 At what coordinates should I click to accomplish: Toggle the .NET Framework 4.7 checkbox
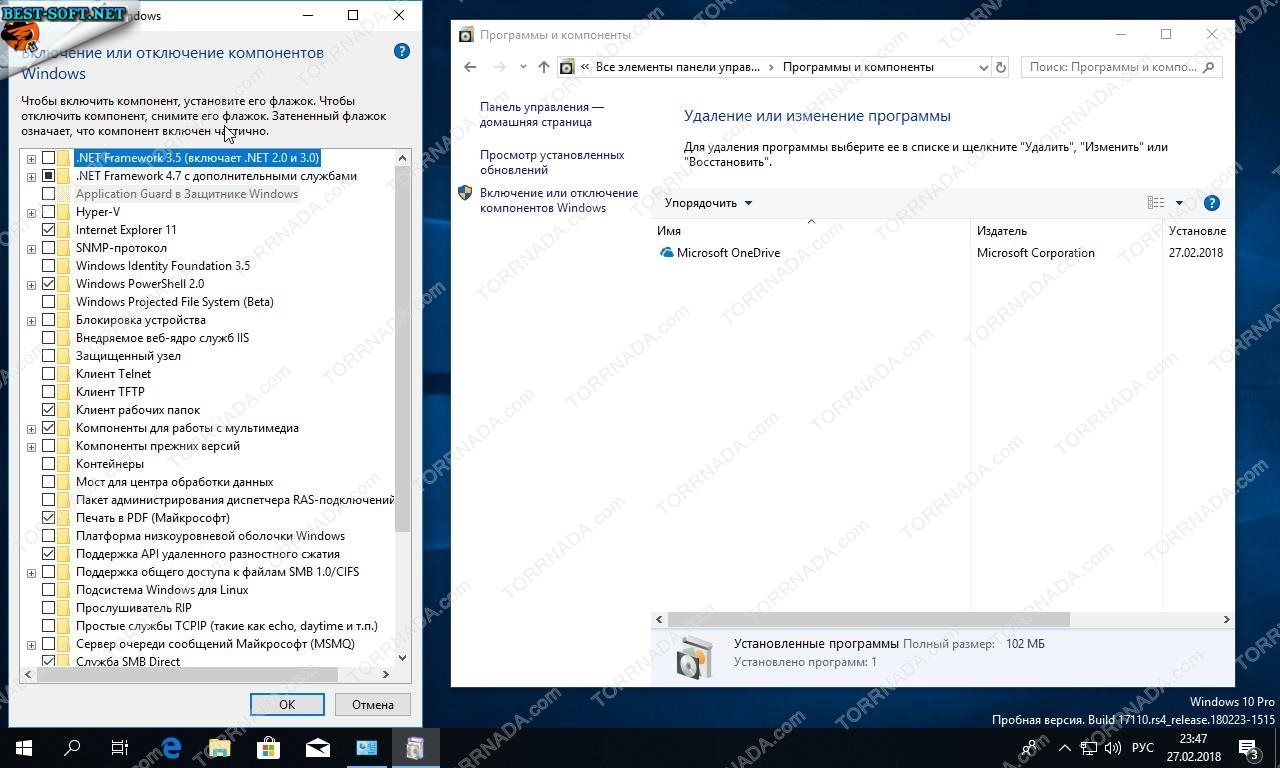[48, 176]
